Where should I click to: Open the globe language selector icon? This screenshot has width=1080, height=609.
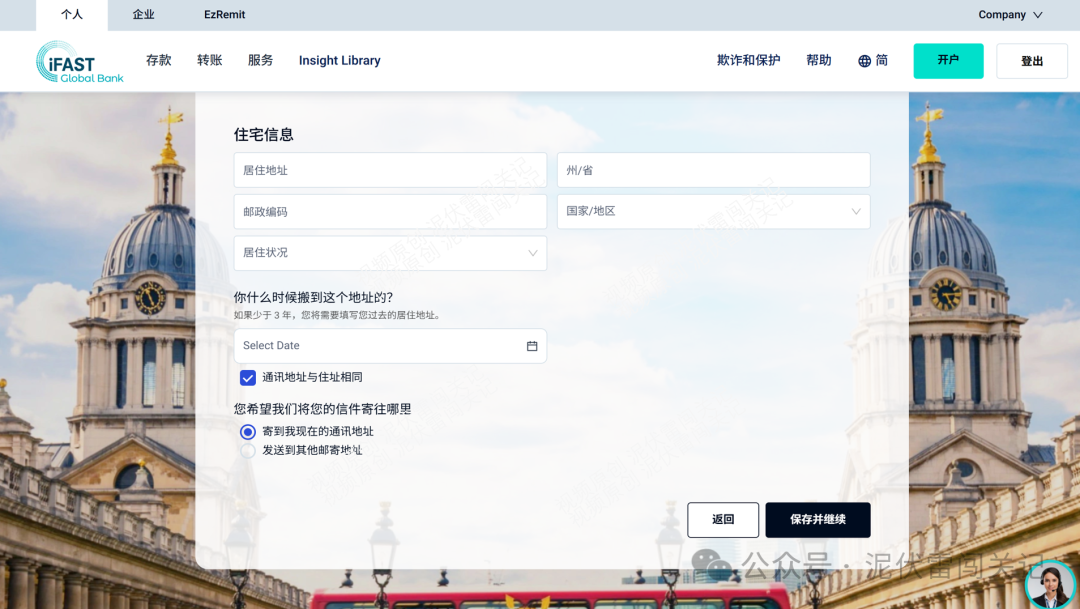pyautogui.click(x=864, y=60)
